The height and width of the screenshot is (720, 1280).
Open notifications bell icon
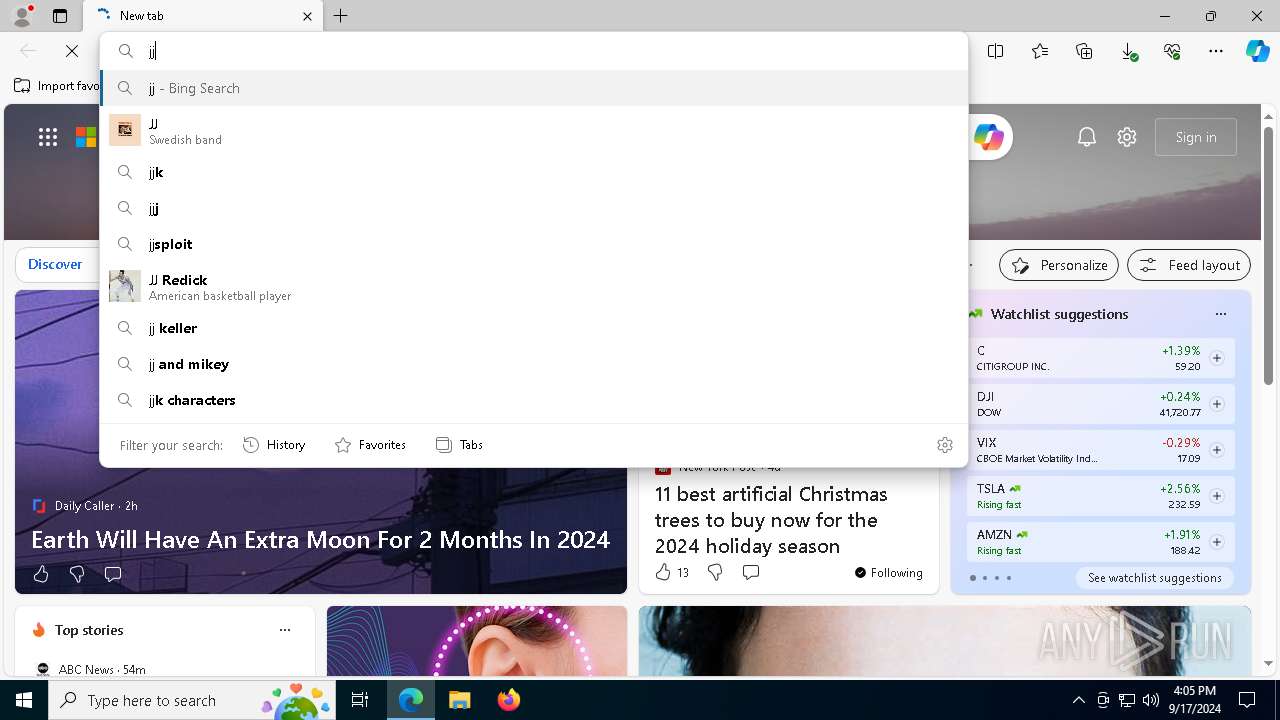[1087, 137]
